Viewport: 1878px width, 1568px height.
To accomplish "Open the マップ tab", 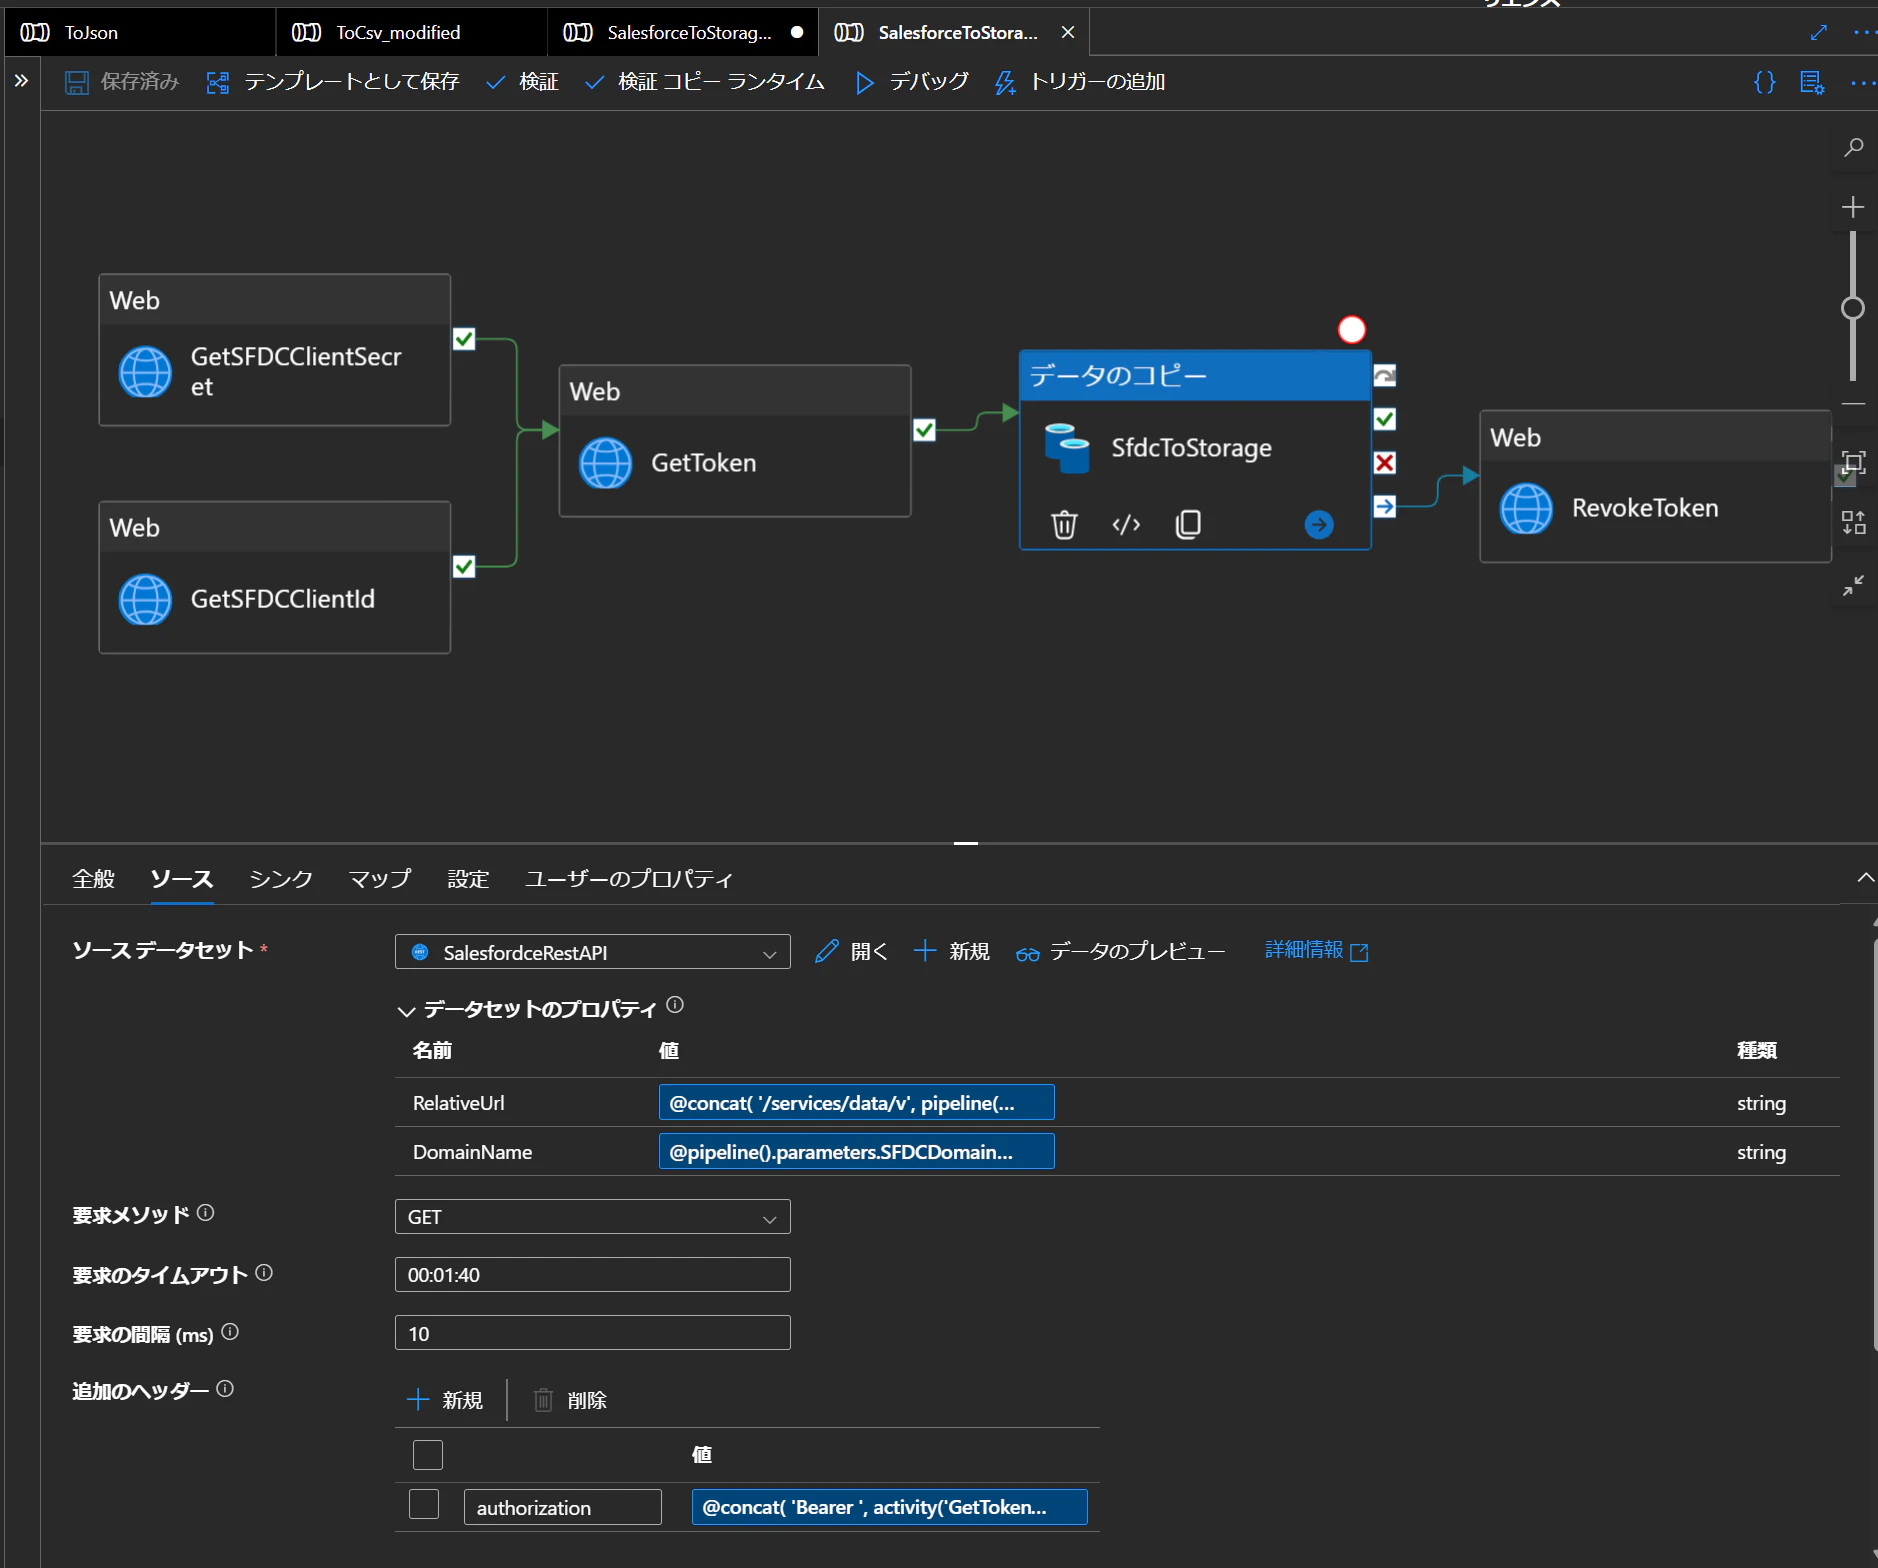I will click(x=380, y=879).
